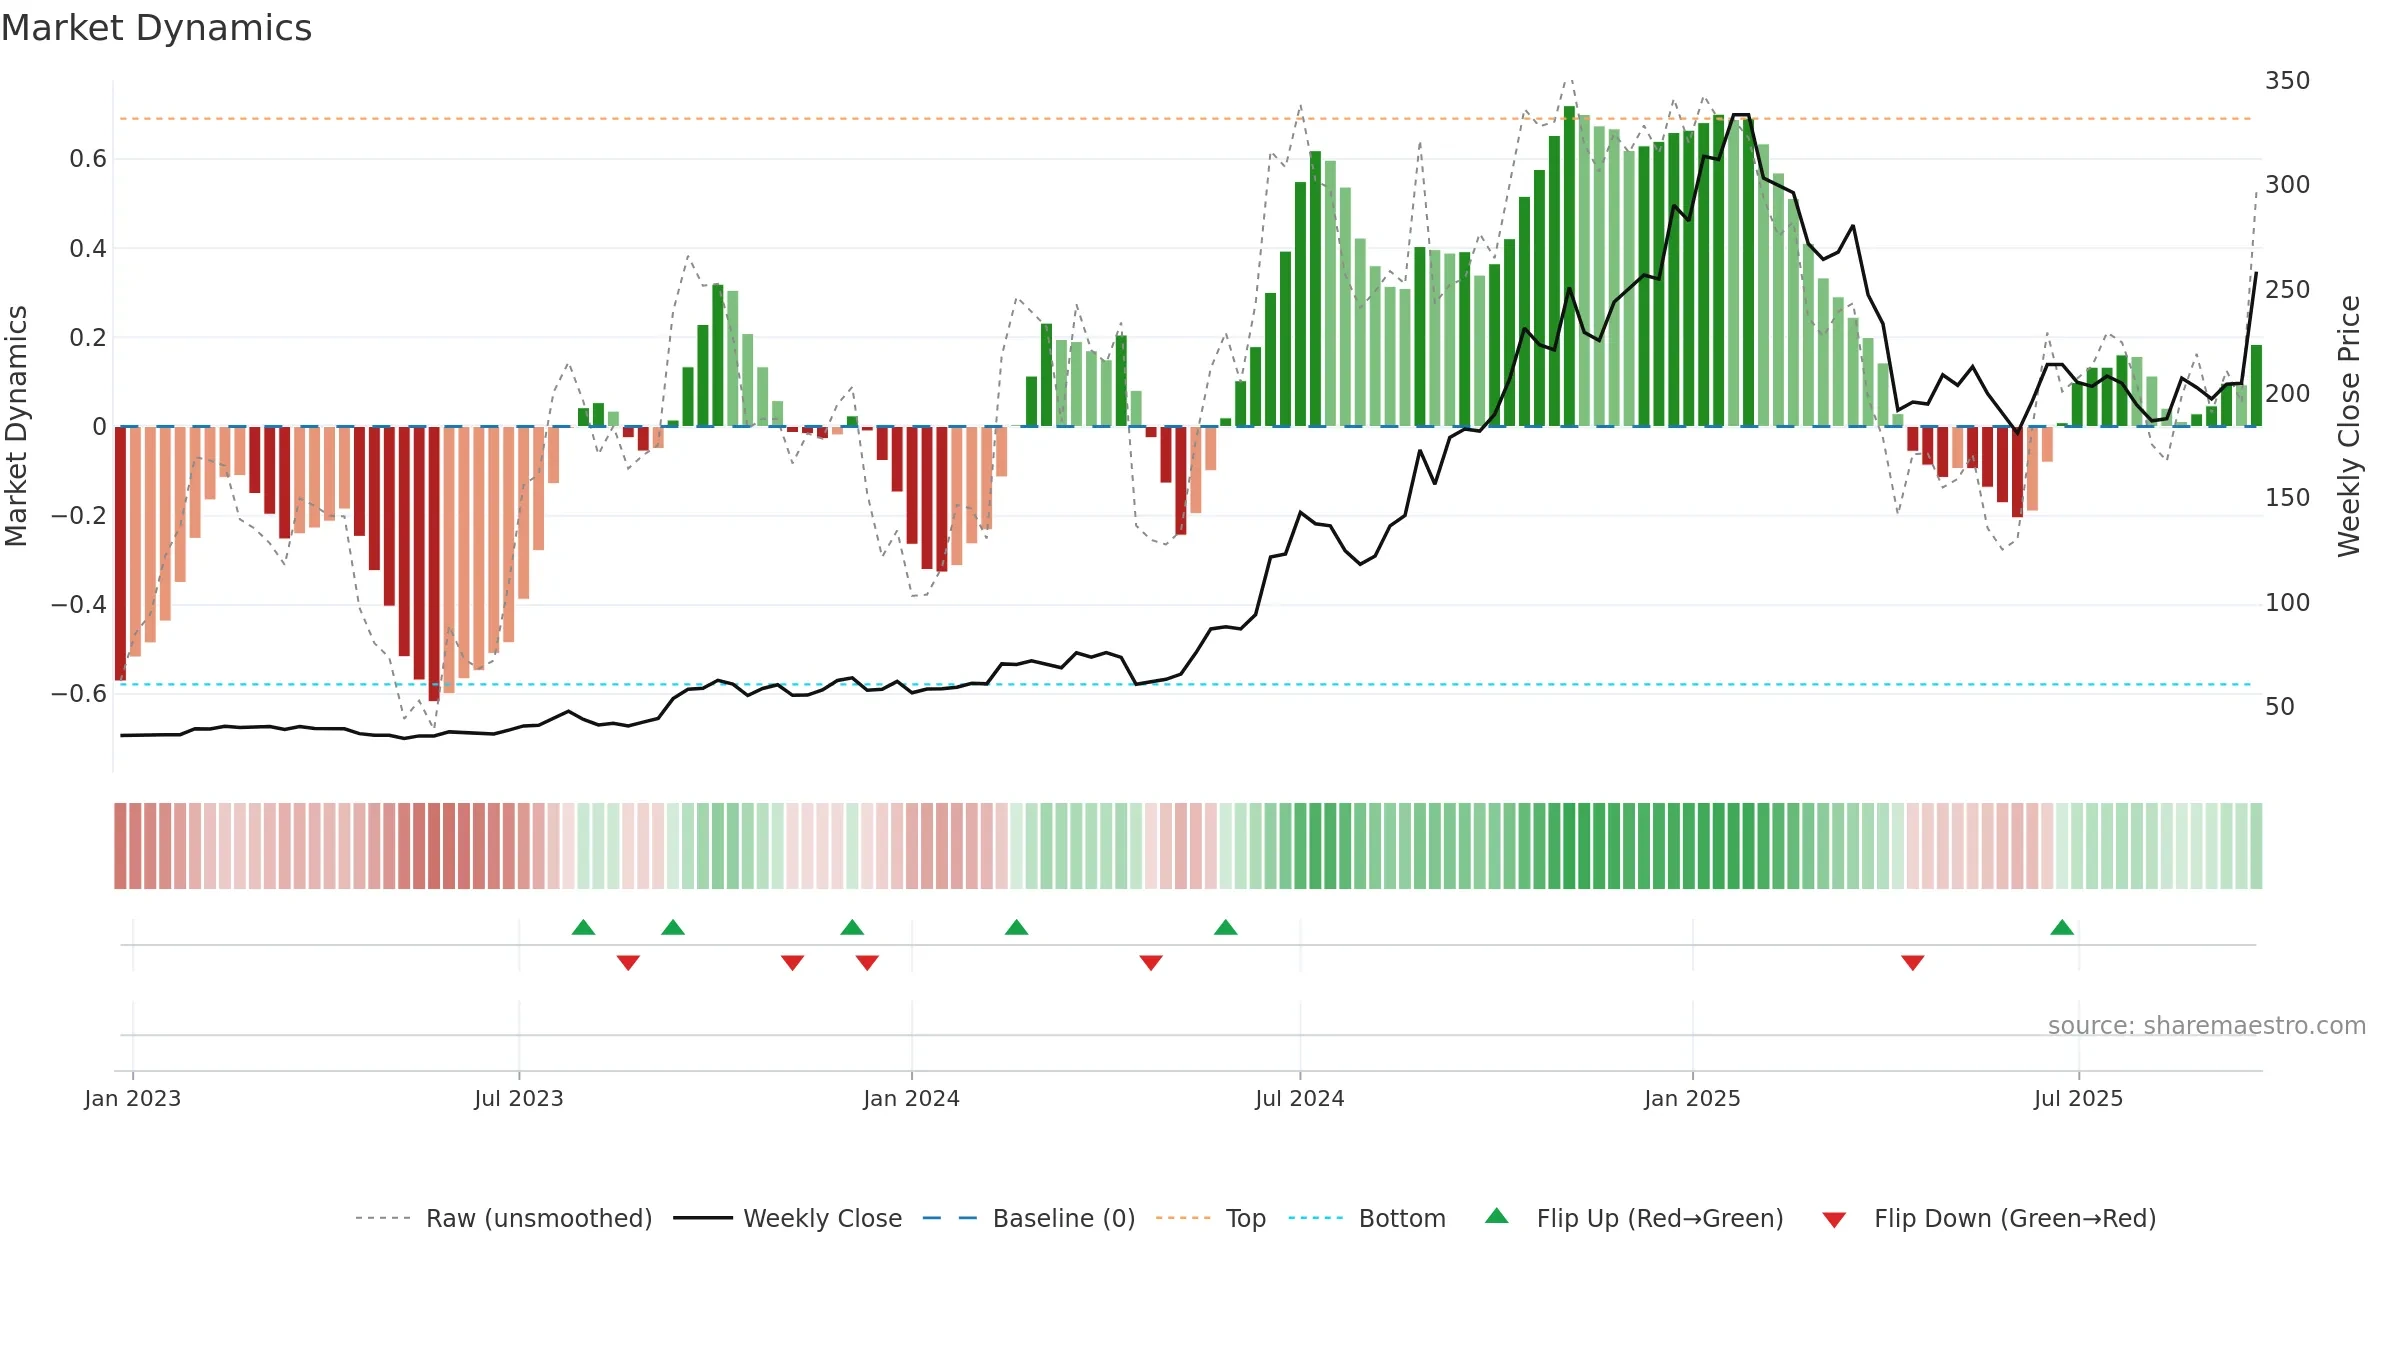The image size is (2400, 1350).
Task: Click the vertical Market Dynamics axis label
Action: (x=17, y=426)
